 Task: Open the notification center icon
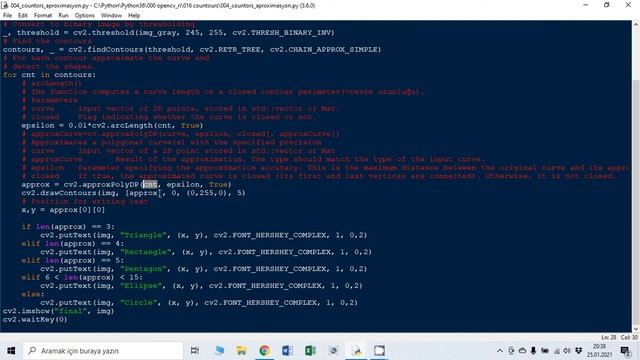625,351
